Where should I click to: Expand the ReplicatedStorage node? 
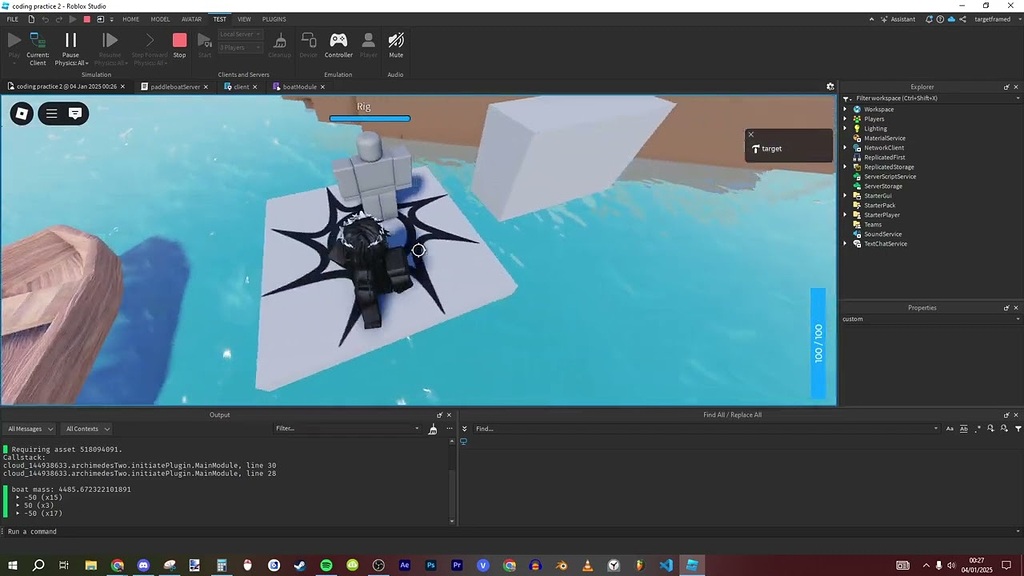pos(845,167)
